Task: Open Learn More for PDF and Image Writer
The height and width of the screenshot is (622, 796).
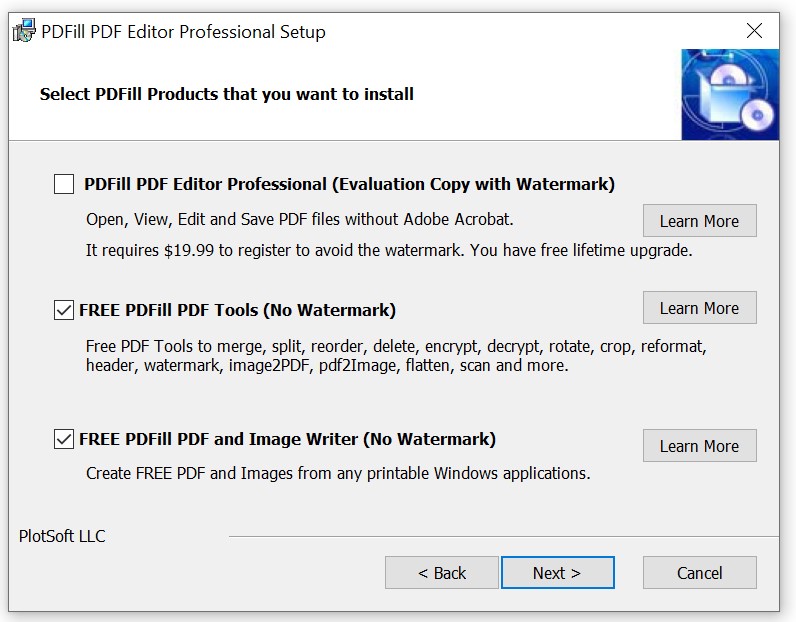Action: pos(700,446)
